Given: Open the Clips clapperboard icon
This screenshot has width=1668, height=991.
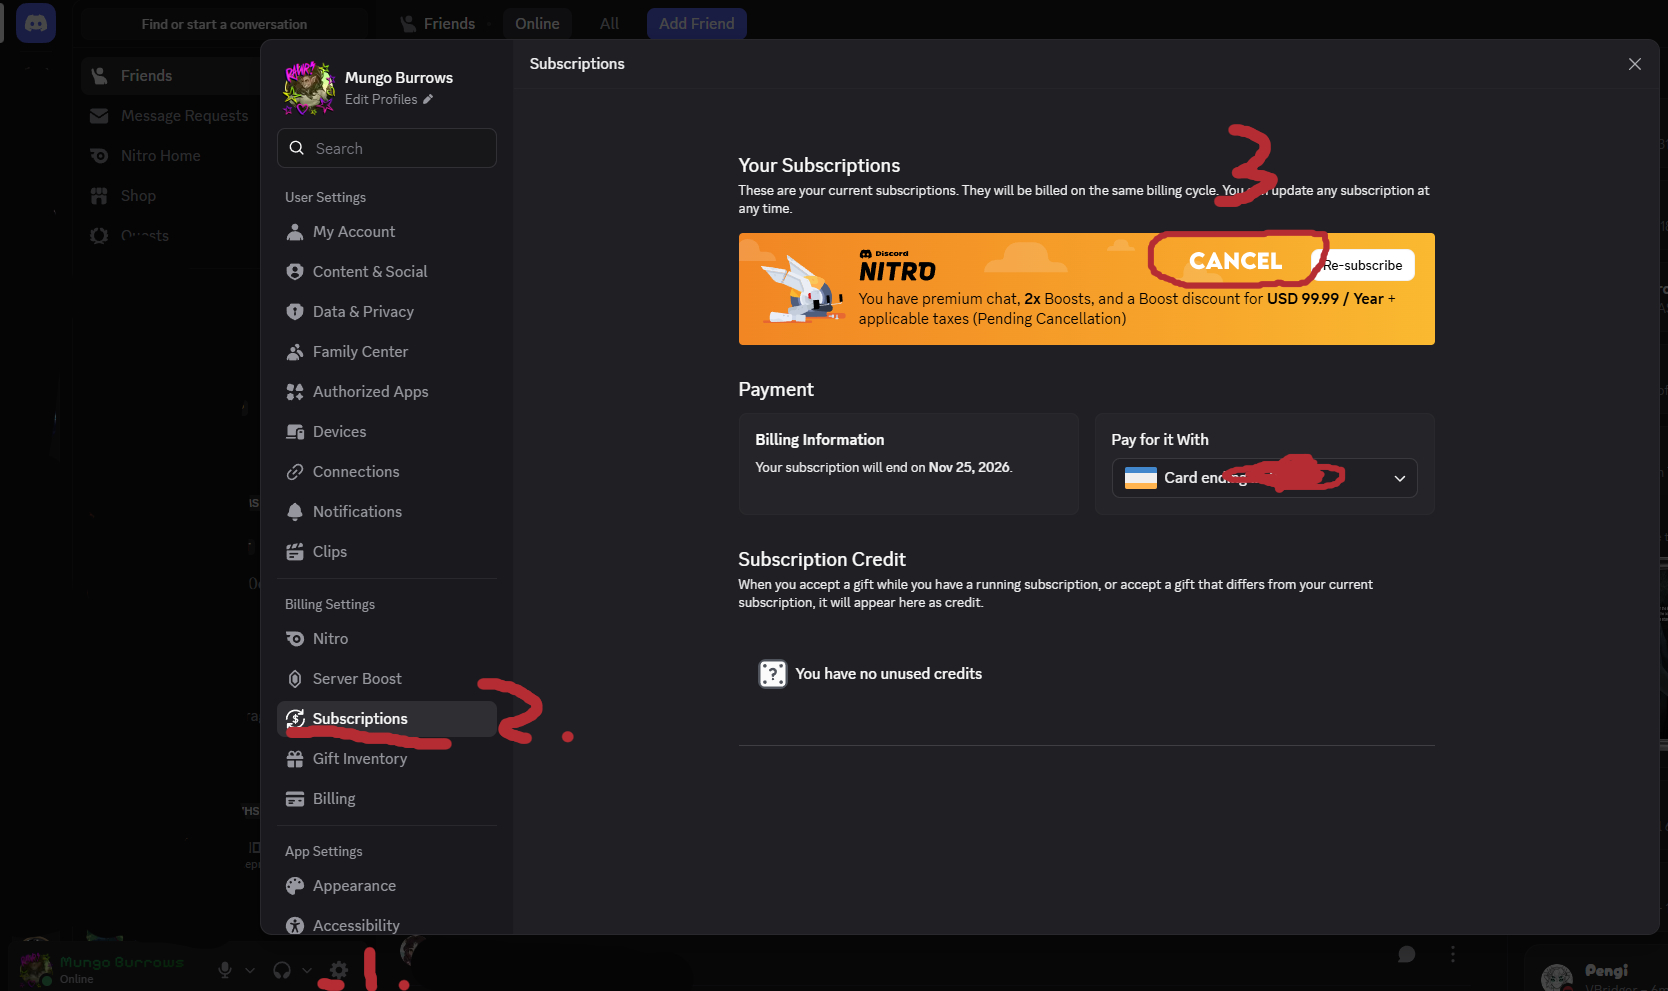Looking at the screenshot, I should (295, 552).
